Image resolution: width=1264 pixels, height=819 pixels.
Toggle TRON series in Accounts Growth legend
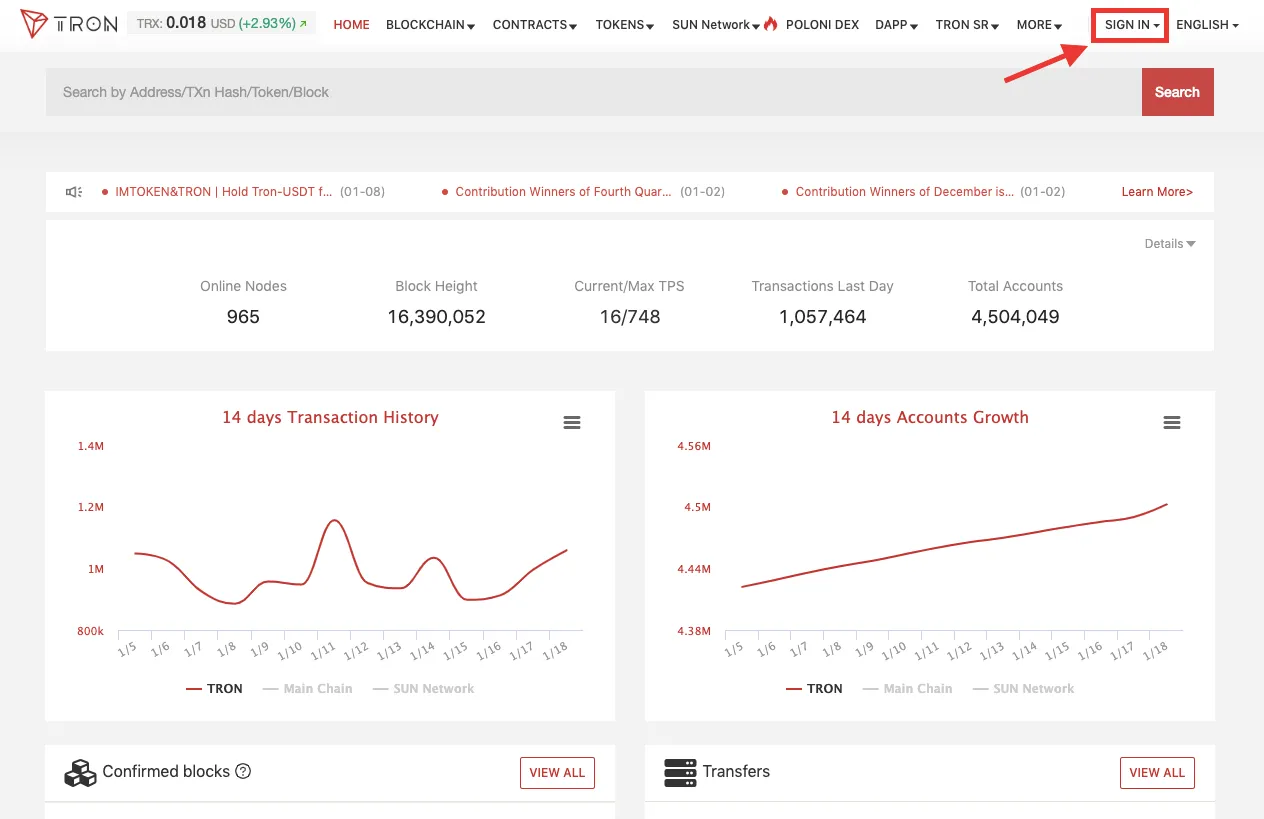(814, 689)
